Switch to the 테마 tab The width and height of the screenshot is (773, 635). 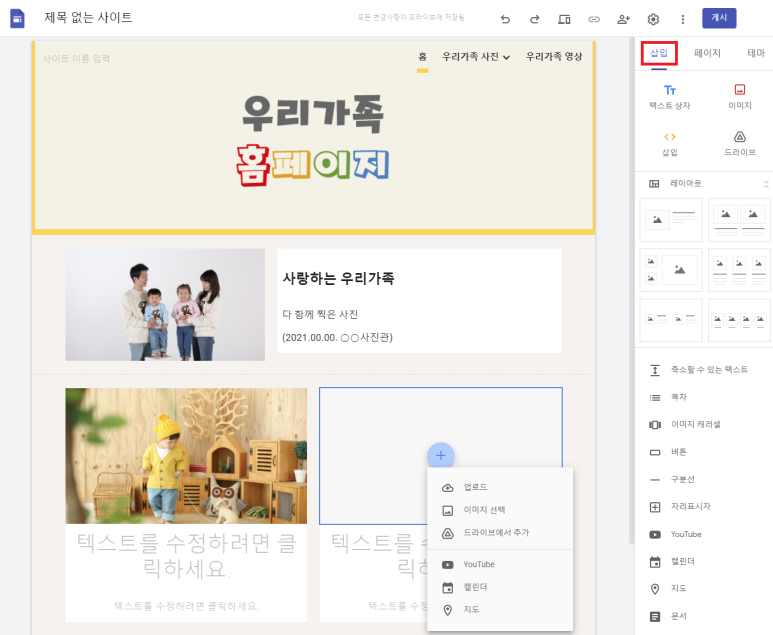(756, 53)
